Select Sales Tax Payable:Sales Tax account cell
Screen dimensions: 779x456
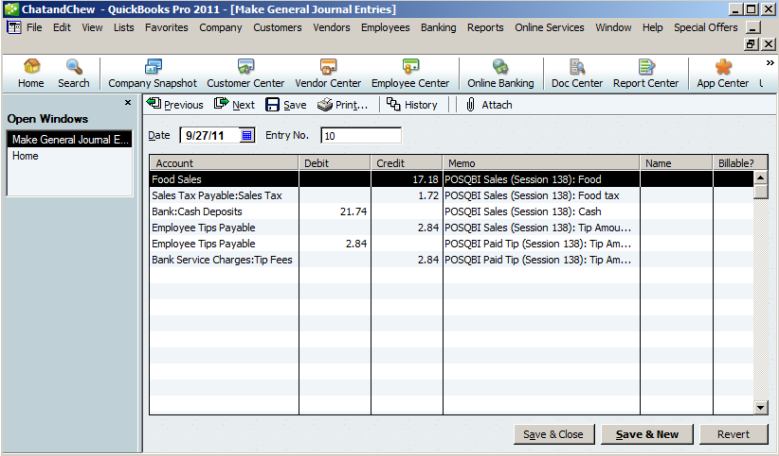click(224, 195)
